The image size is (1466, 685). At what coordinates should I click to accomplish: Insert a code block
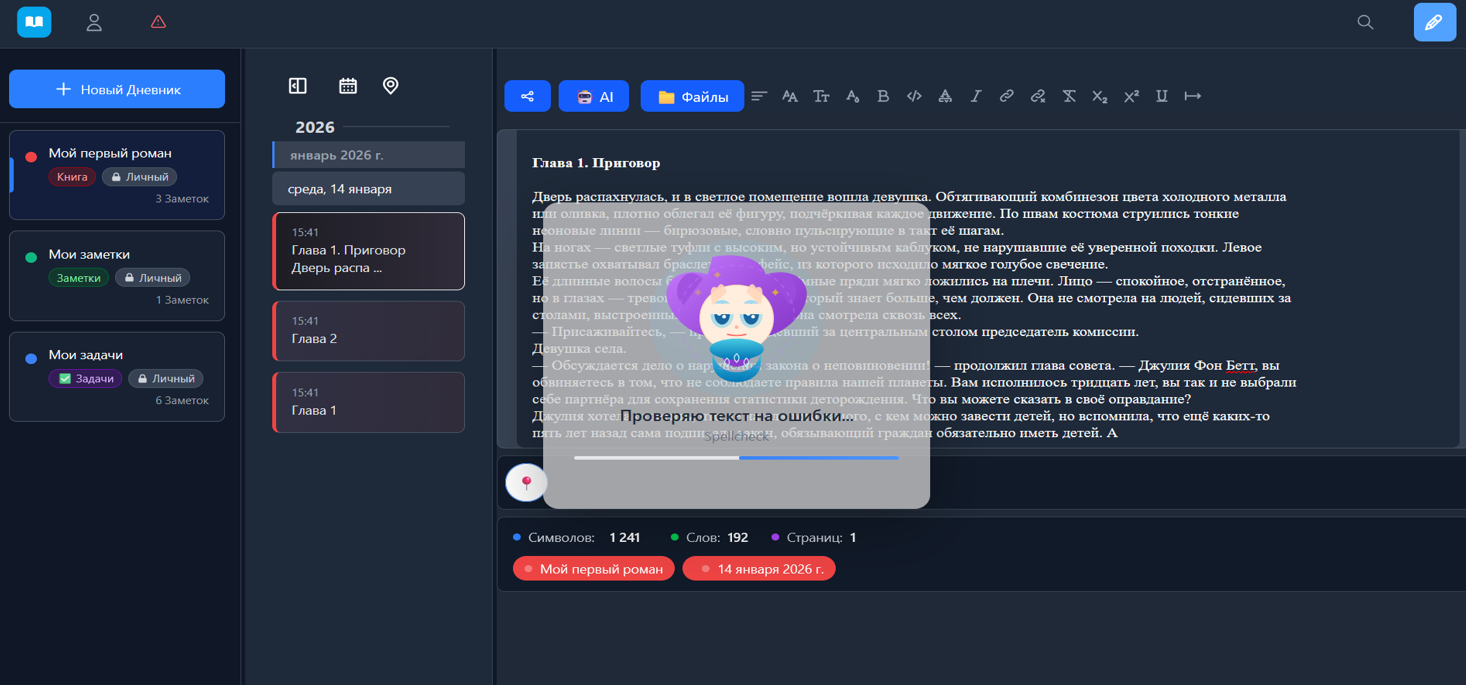click(914, 96)
